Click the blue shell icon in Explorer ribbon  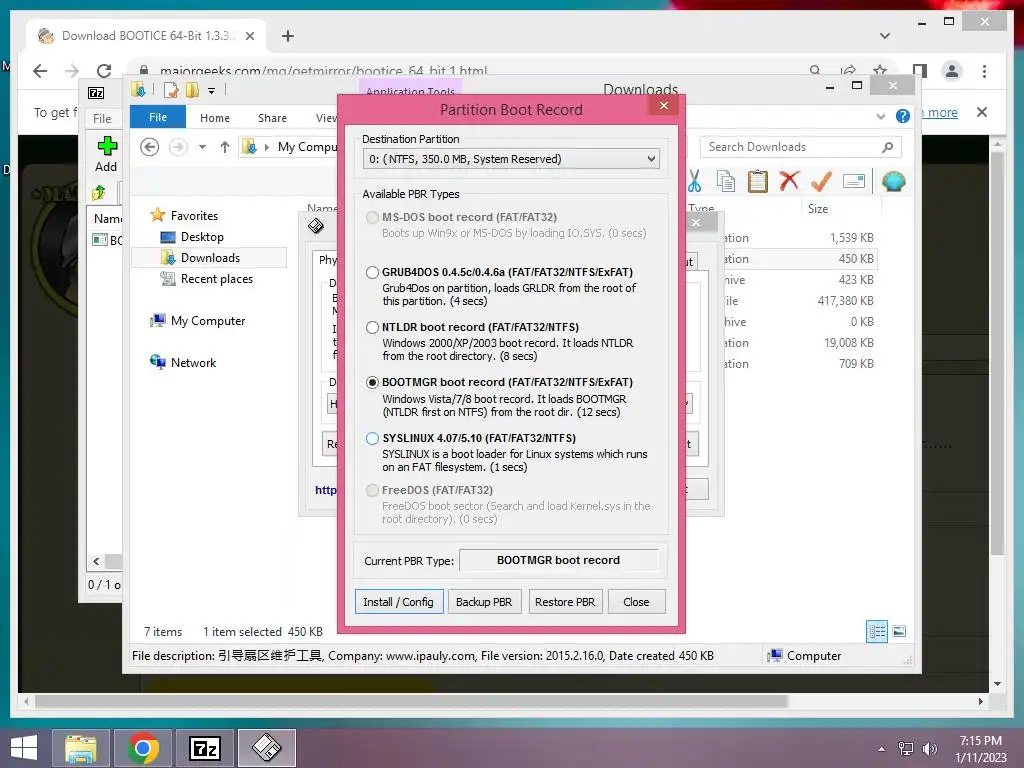(893, 181)
